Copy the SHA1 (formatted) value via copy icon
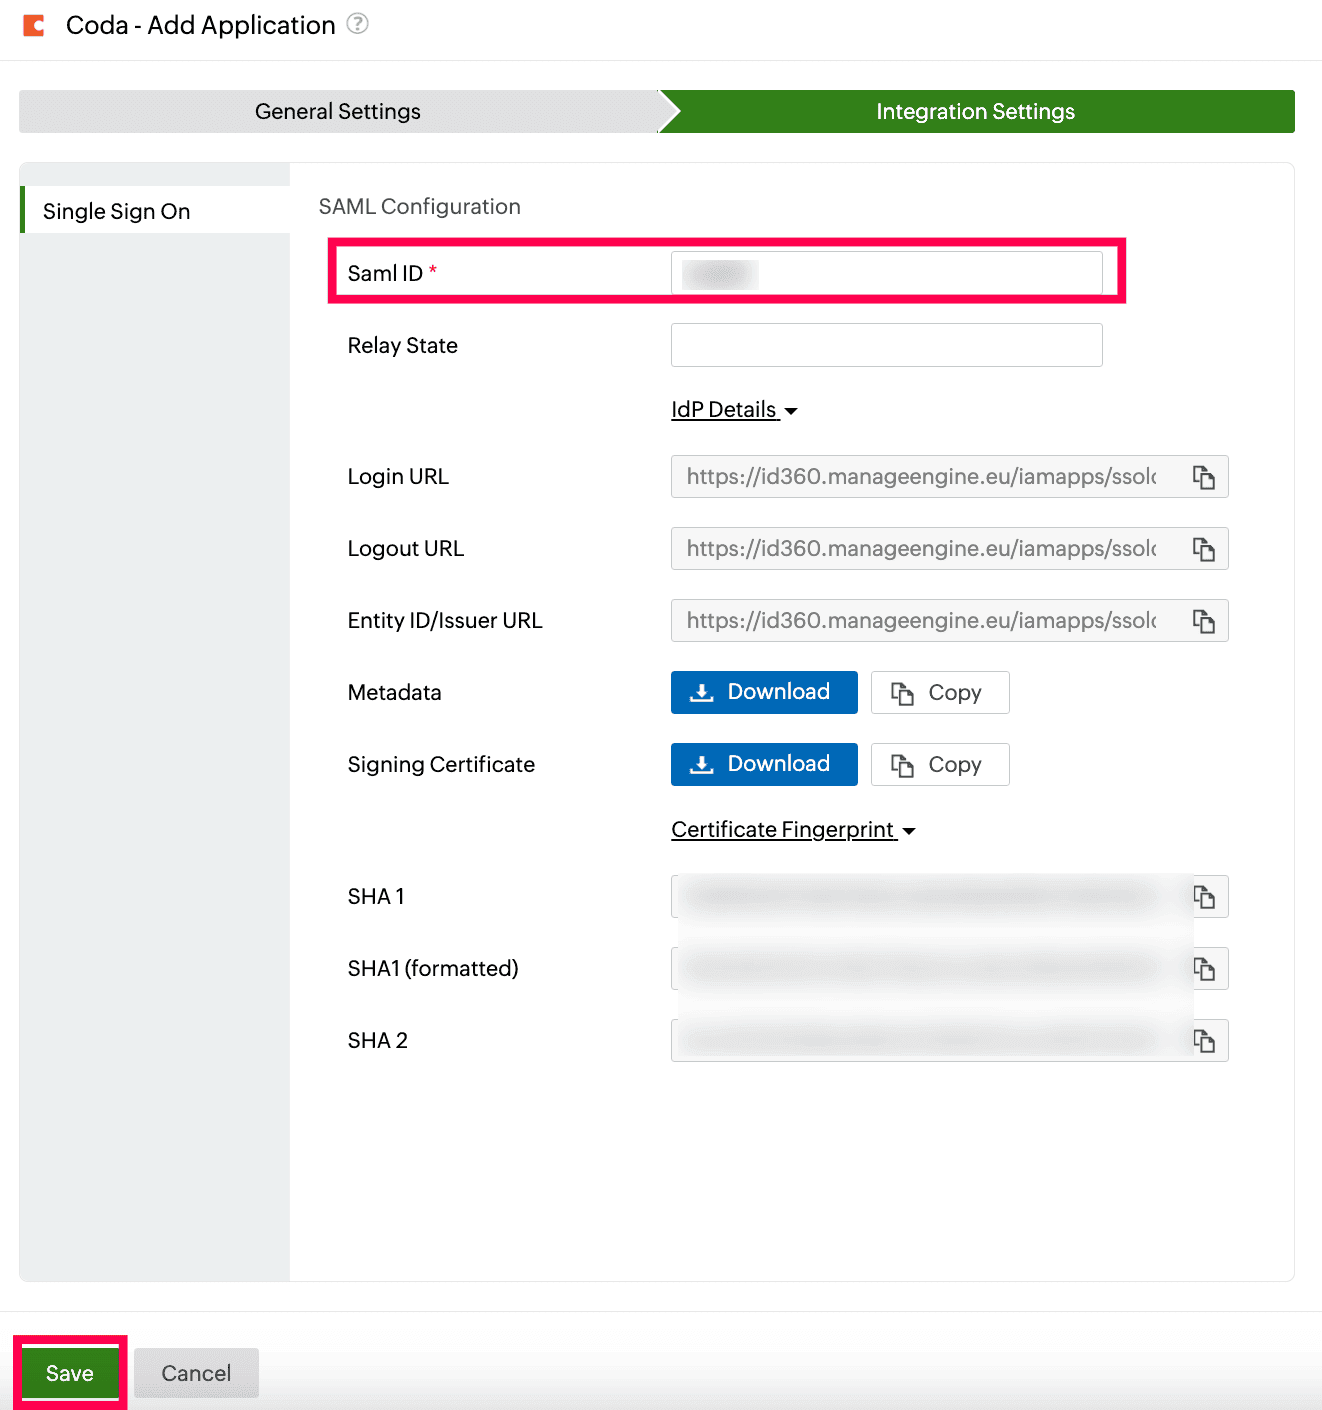The width and height of the screenshot is (1322, 1410). click(1204, 969)
